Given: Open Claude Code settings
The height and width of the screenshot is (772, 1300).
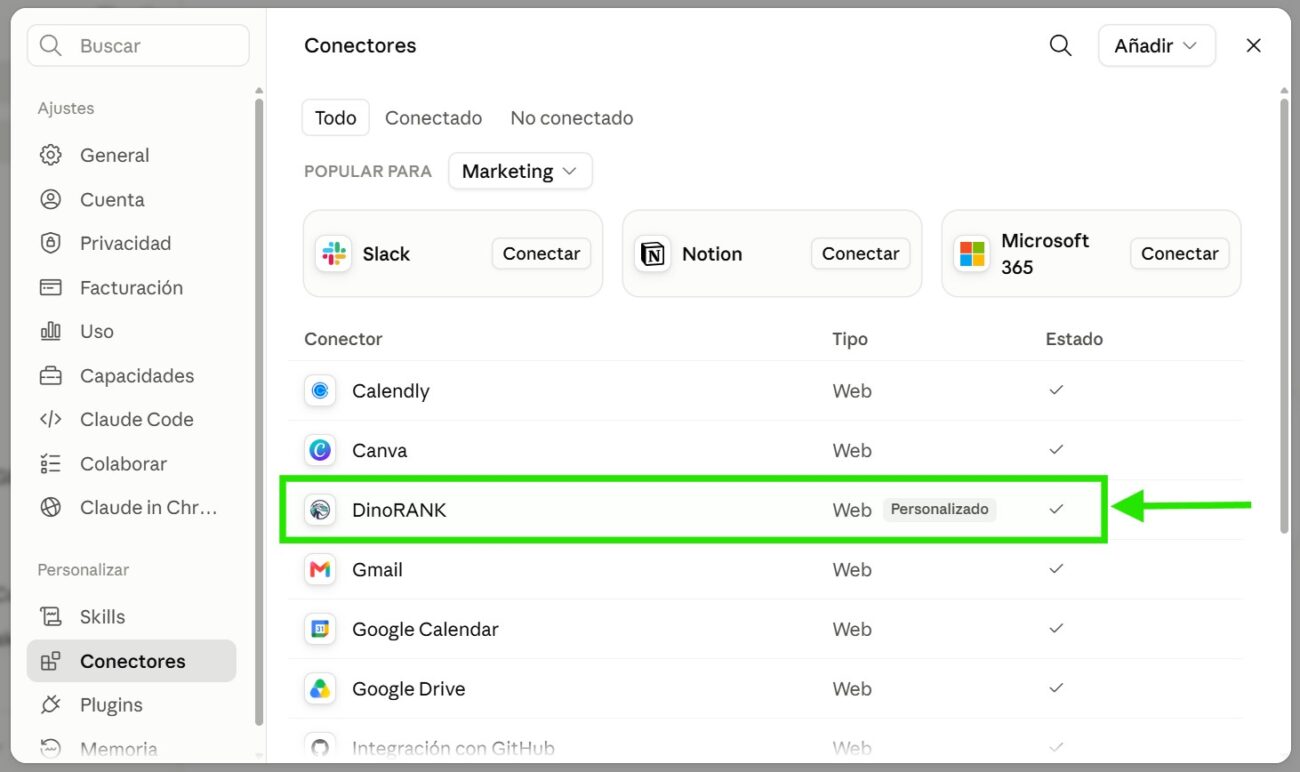Looking at the screenshot, I should coord(131,419).
